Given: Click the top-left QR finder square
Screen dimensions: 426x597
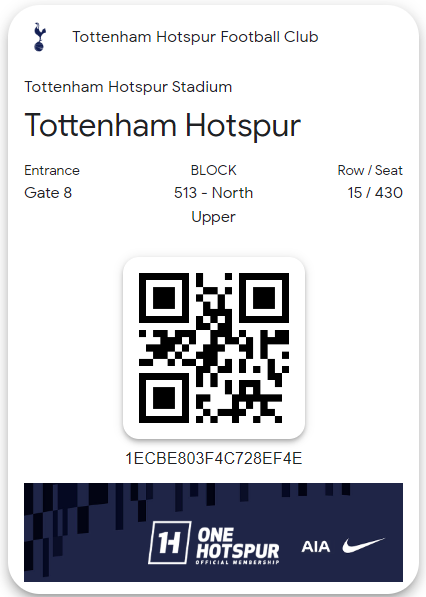Looking at the screenshot, I should point(164,298).
